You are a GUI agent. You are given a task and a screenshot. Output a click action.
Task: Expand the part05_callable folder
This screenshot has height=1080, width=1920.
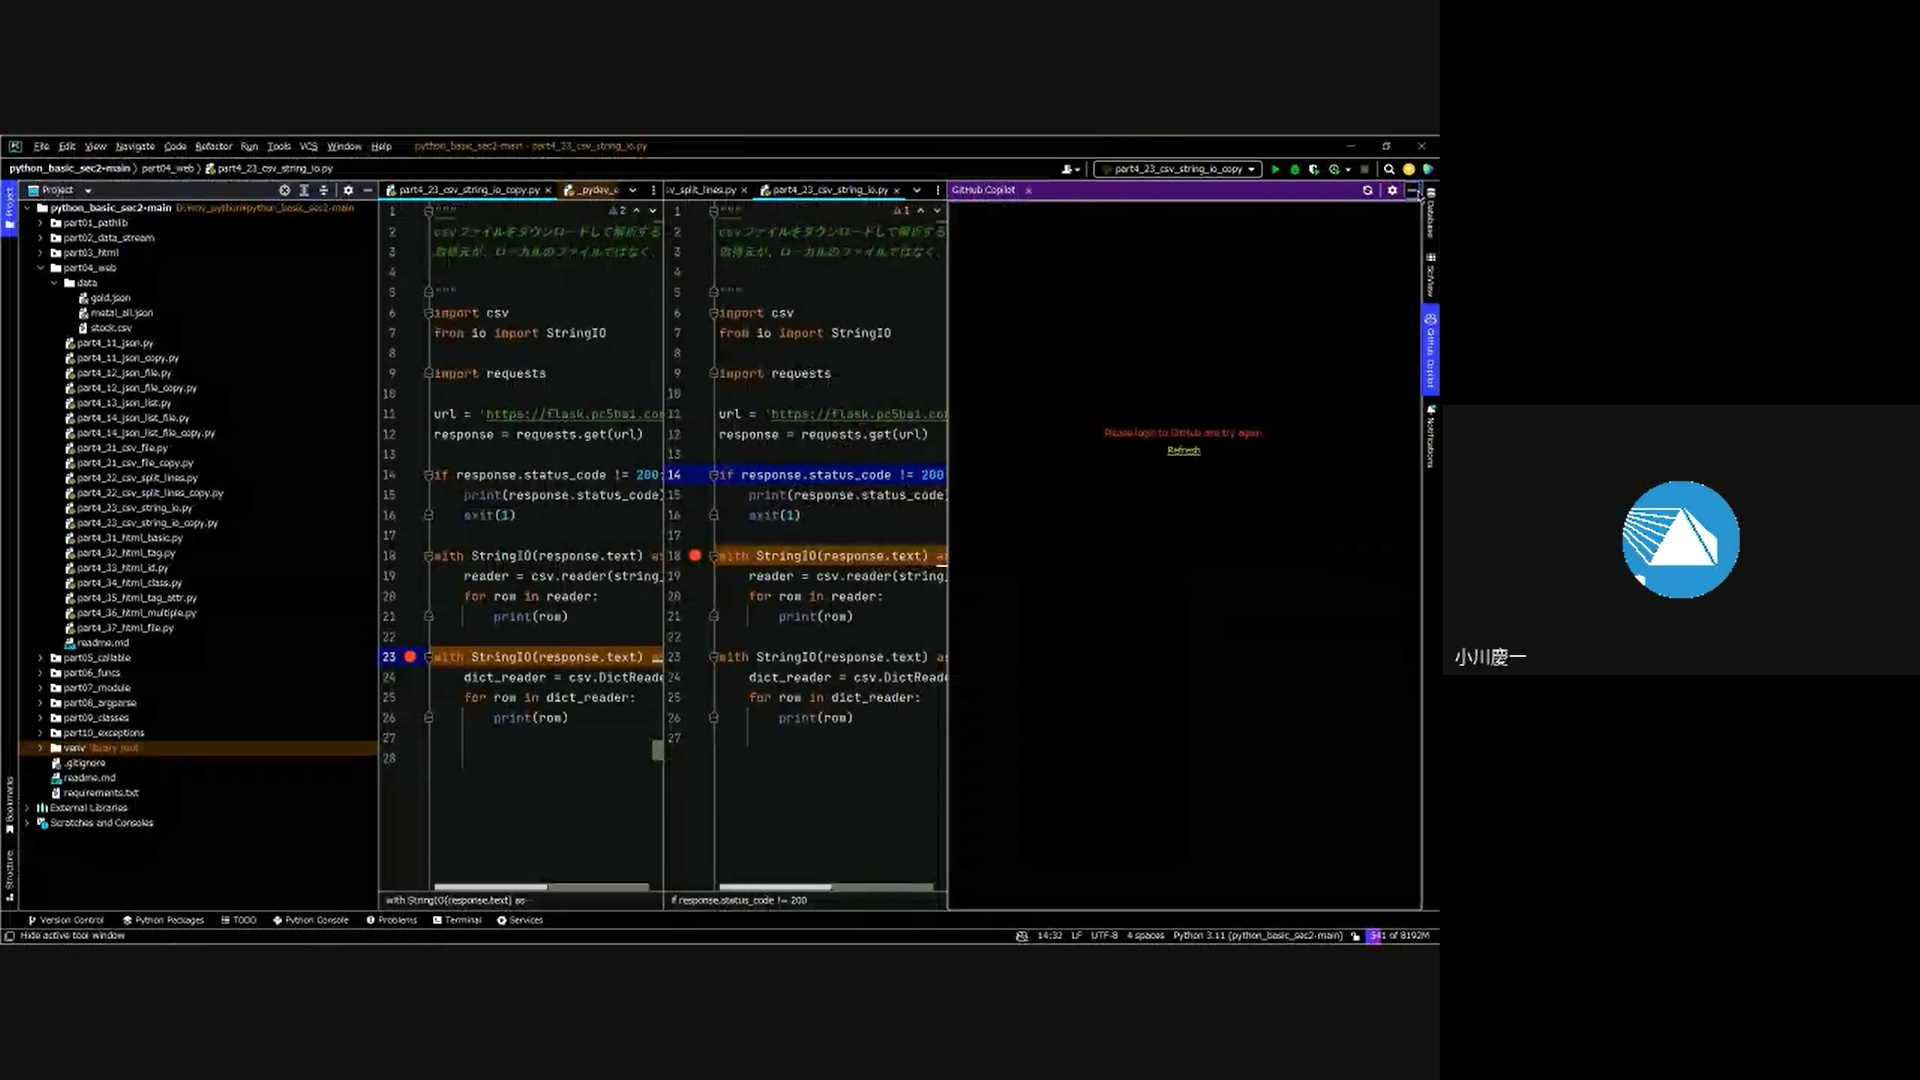pyautogui.click(x=41, y=658)
